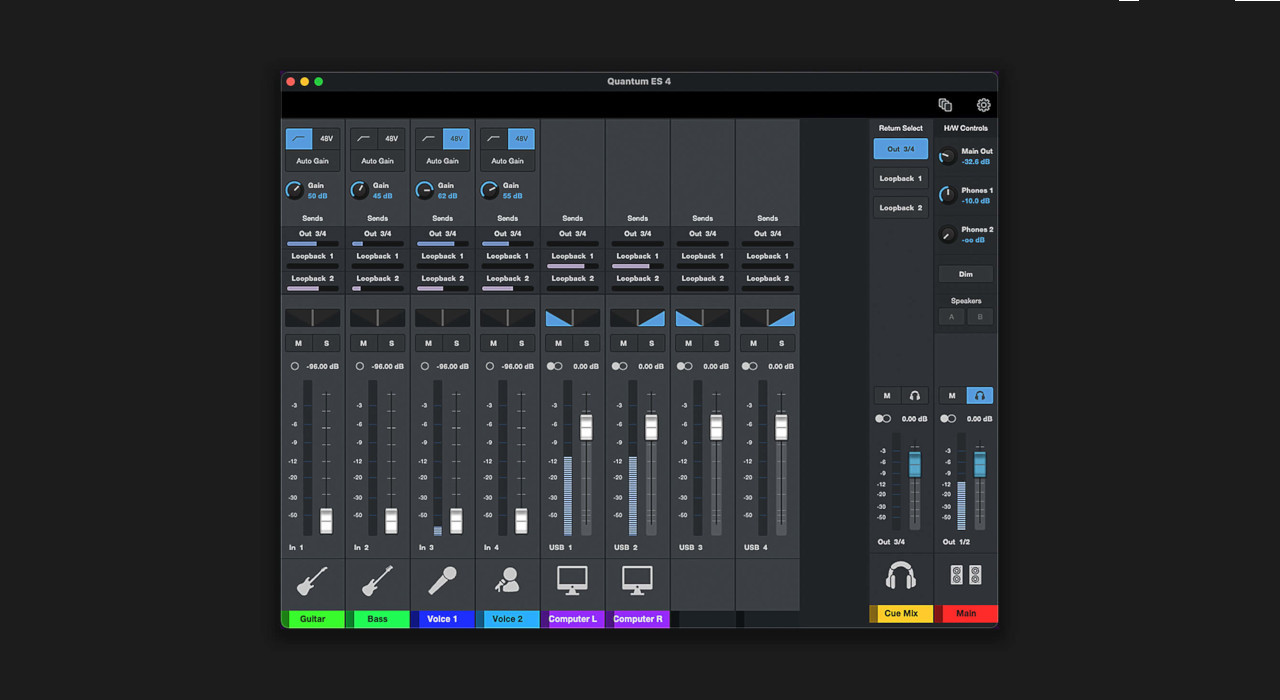Solo the Bass channel
The image size is (1280, 700).
[391, 343]
